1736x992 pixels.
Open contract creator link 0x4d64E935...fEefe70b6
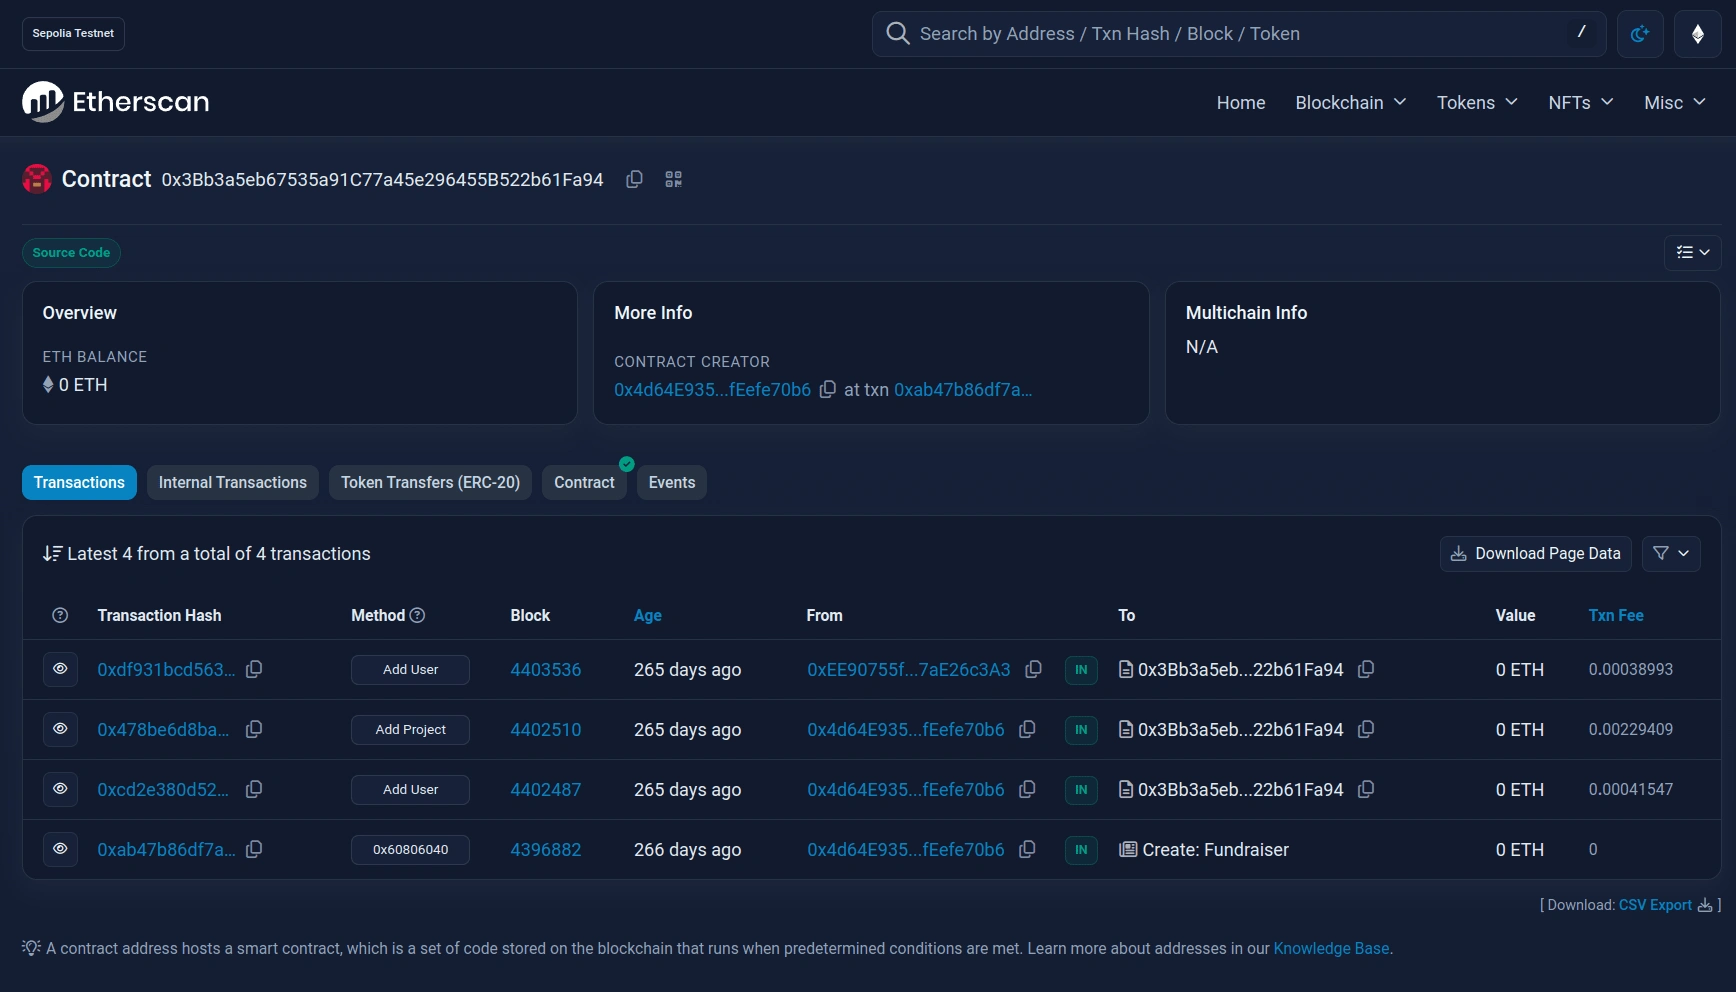712,390
